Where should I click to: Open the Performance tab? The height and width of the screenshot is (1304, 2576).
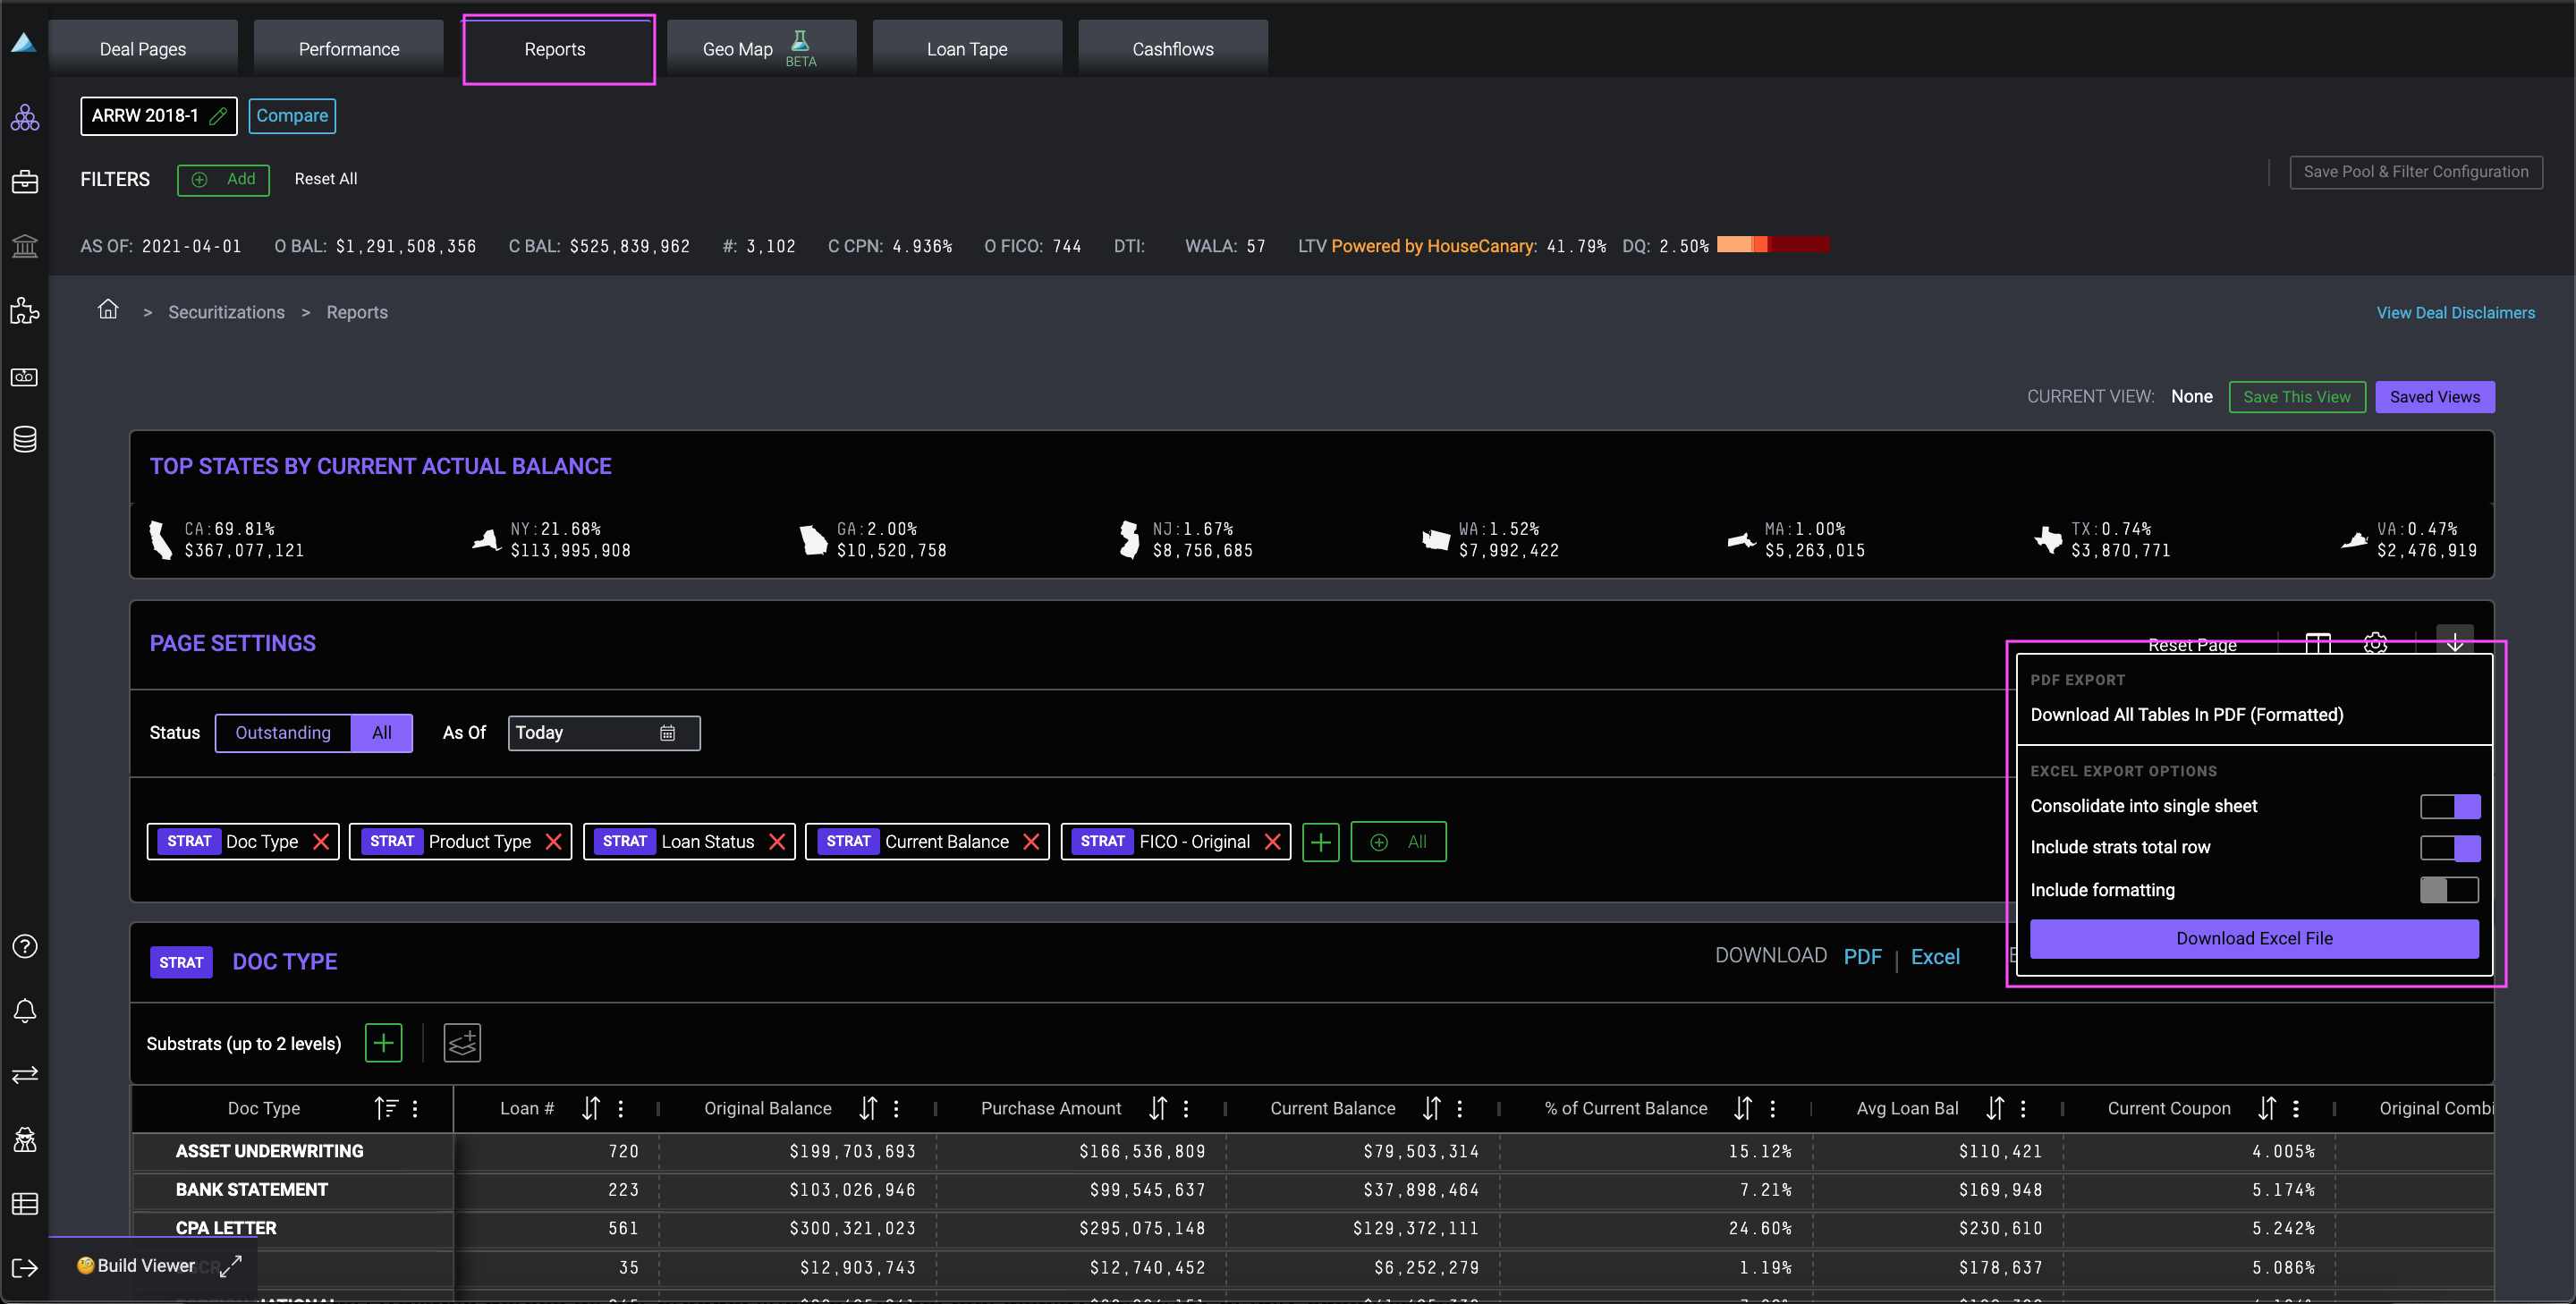pyautogui.click(x=348, y=49)
